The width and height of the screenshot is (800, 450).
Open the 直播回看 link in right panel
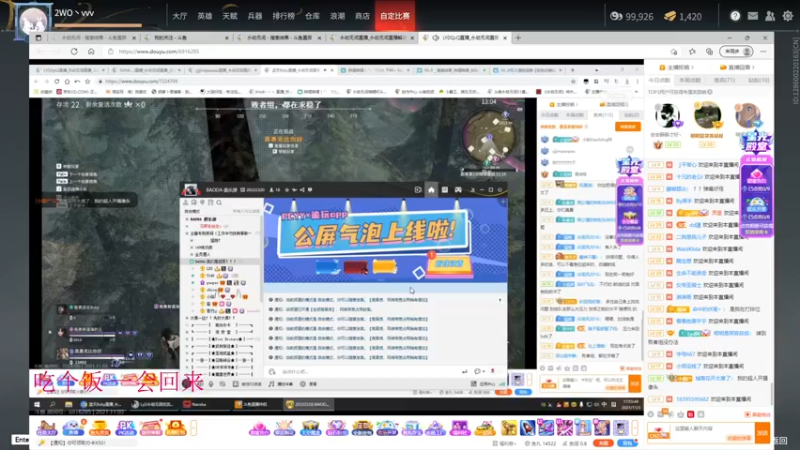(x=737, y=67)
